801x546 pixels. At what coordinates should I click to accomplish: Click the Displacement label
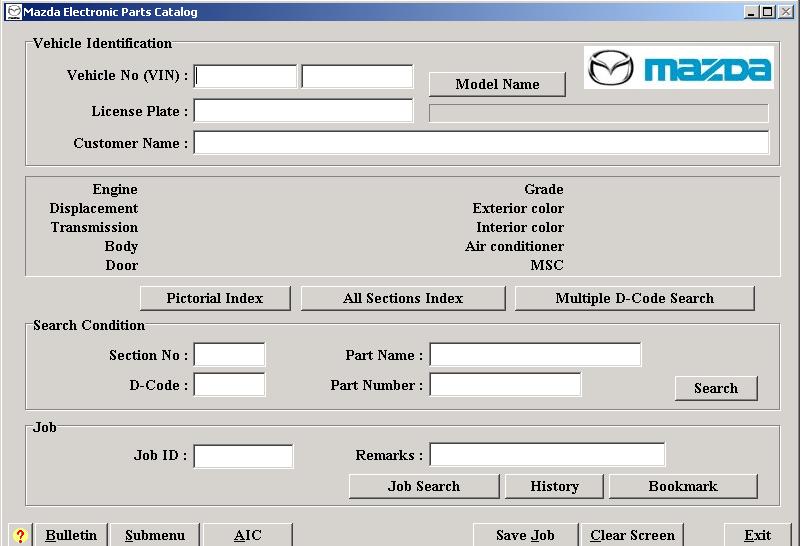point(93,208)
